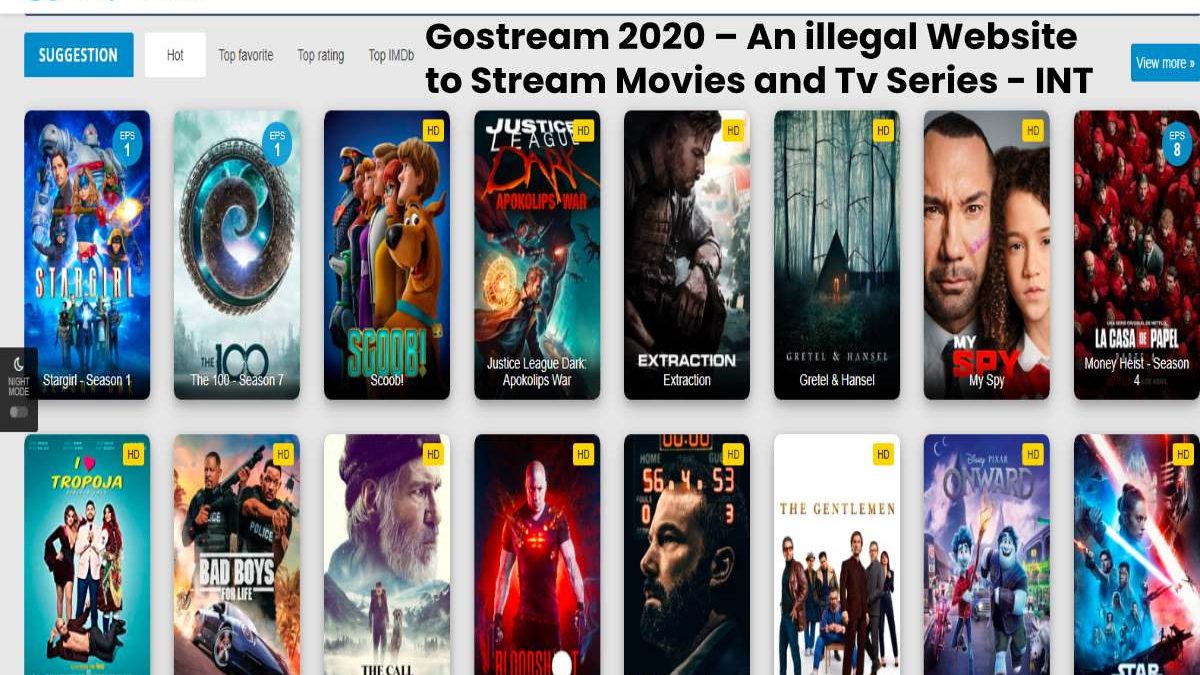
Task: Click the 'My Spy' title caption
Action: 987,380
